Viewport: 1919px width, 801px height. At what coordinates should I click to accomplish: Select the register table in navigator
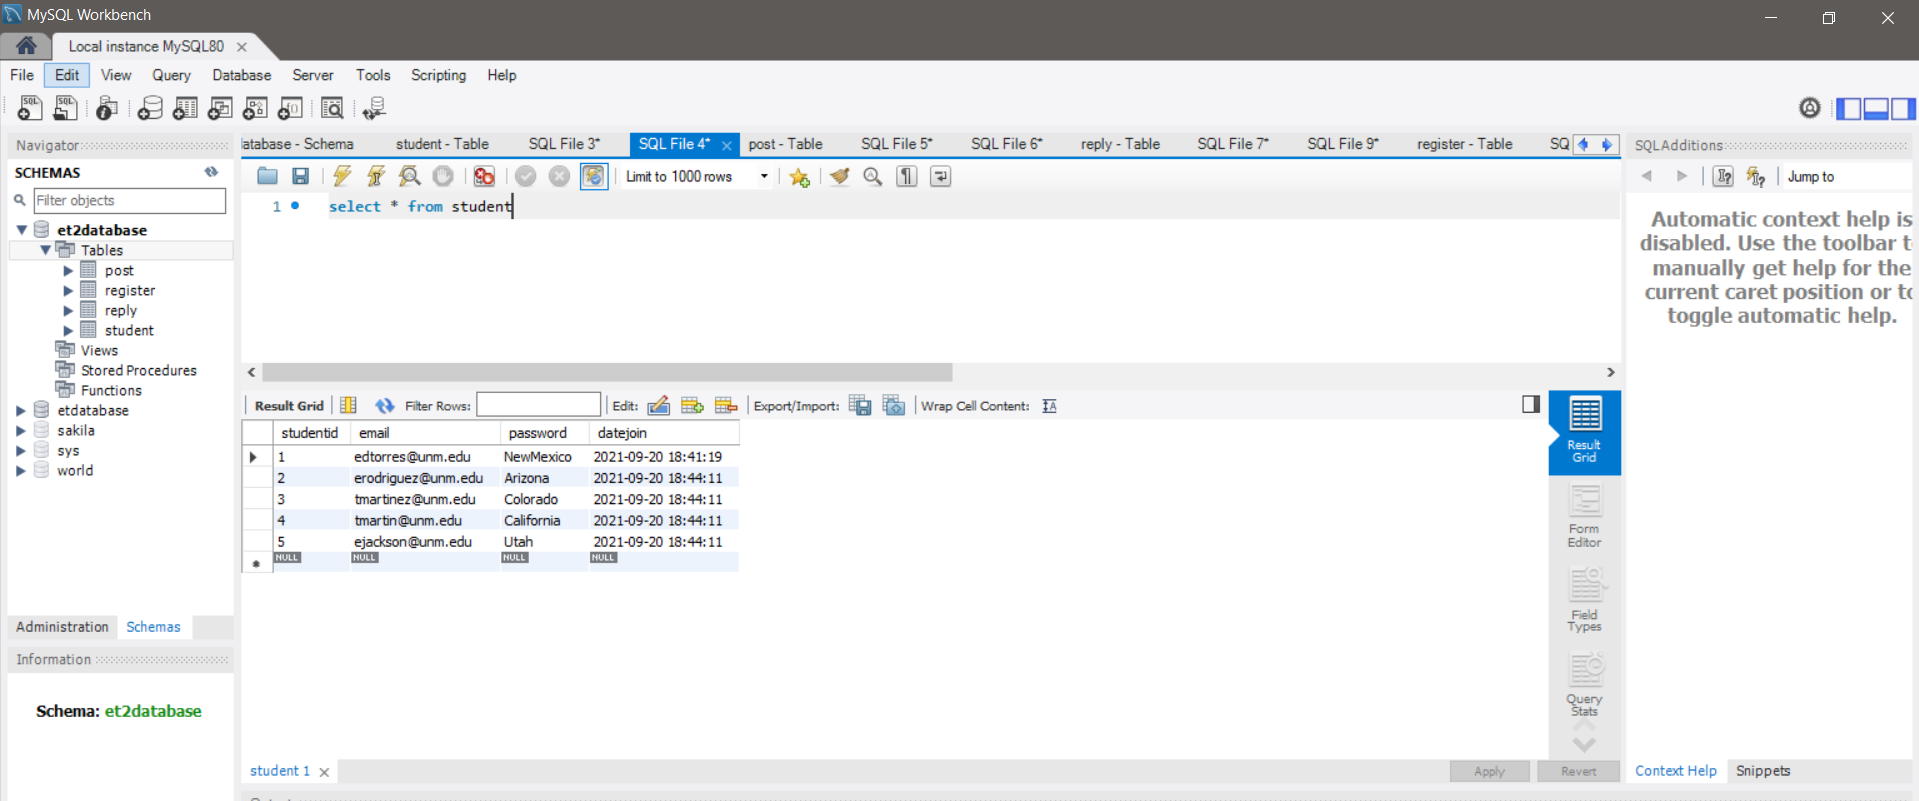click(x=130, y=290)
